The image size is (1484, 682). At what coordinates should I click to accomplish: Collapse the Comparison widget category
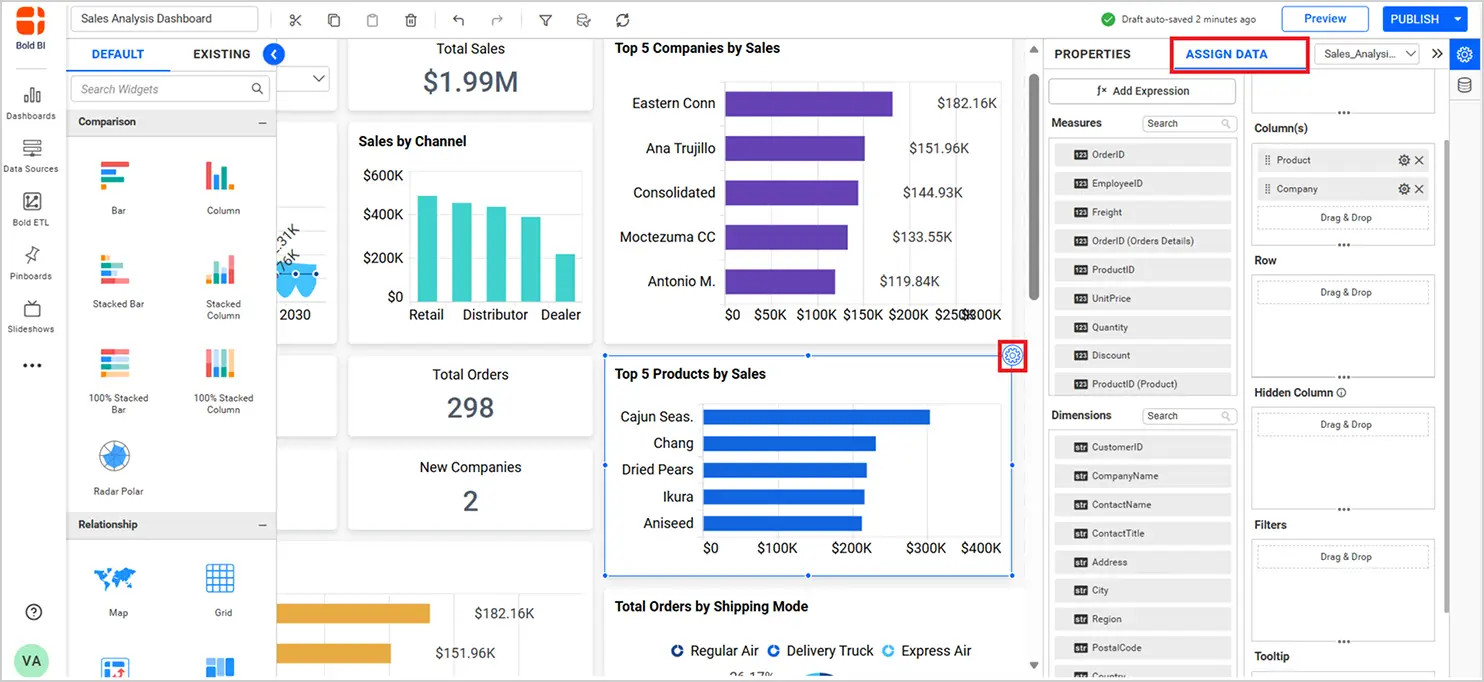(x=263, y=122)
